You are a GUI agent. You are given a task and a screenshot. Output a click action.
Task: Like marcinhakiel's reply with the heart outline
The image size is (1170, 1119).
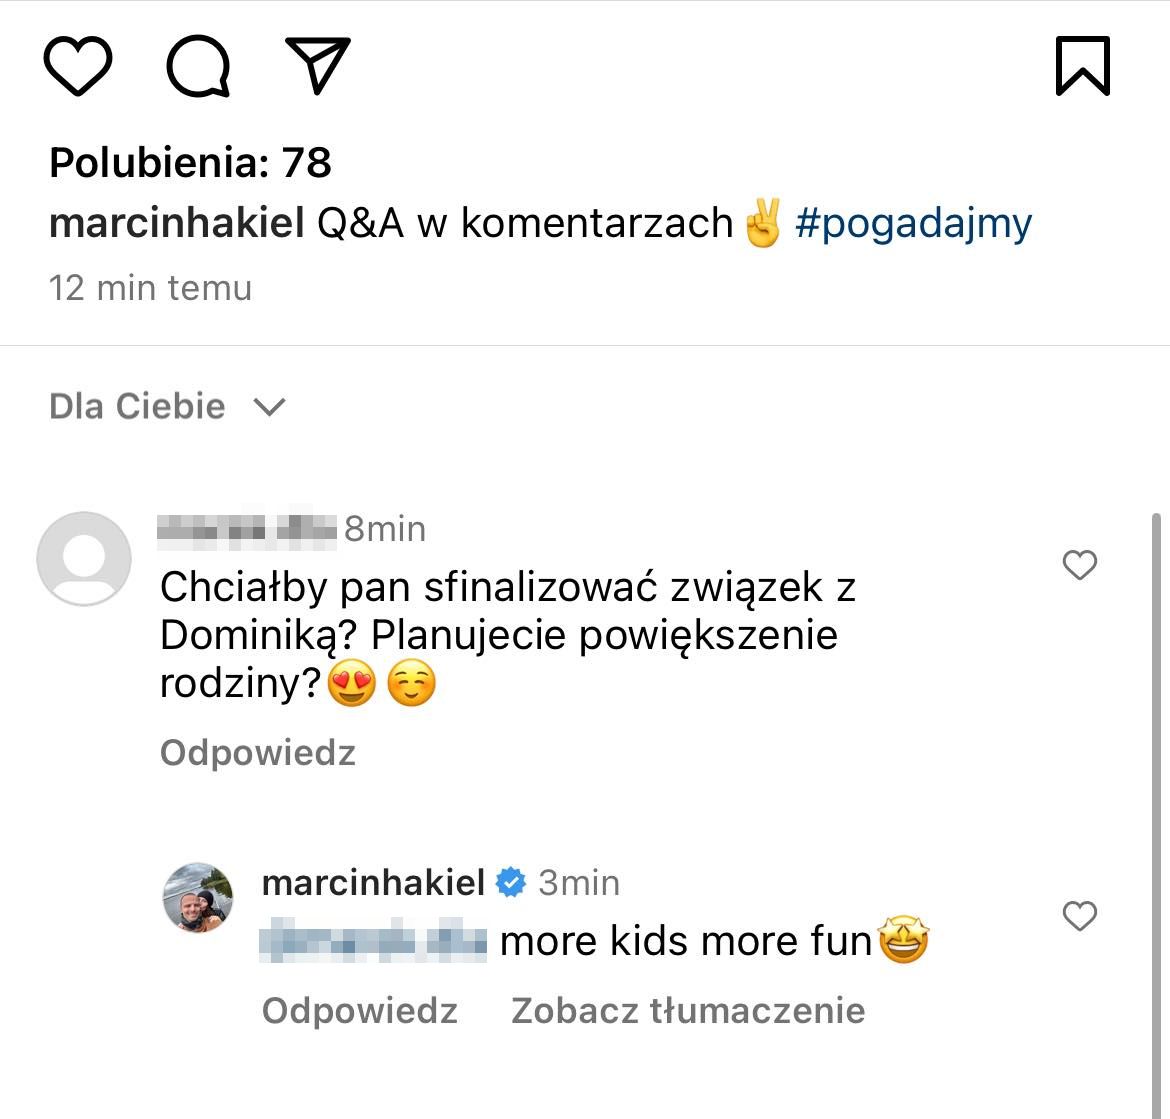click(1079, 916)
